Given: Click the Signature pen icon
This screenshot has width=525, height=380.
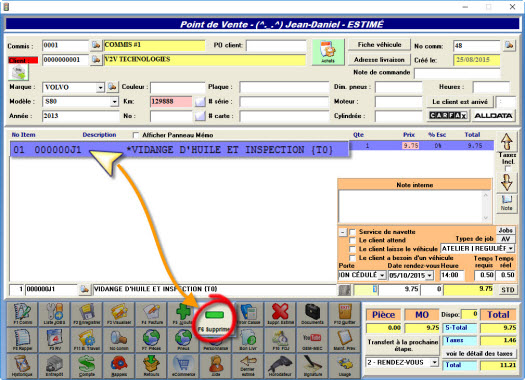Looking at the screenshot, I should click(312, 366).
